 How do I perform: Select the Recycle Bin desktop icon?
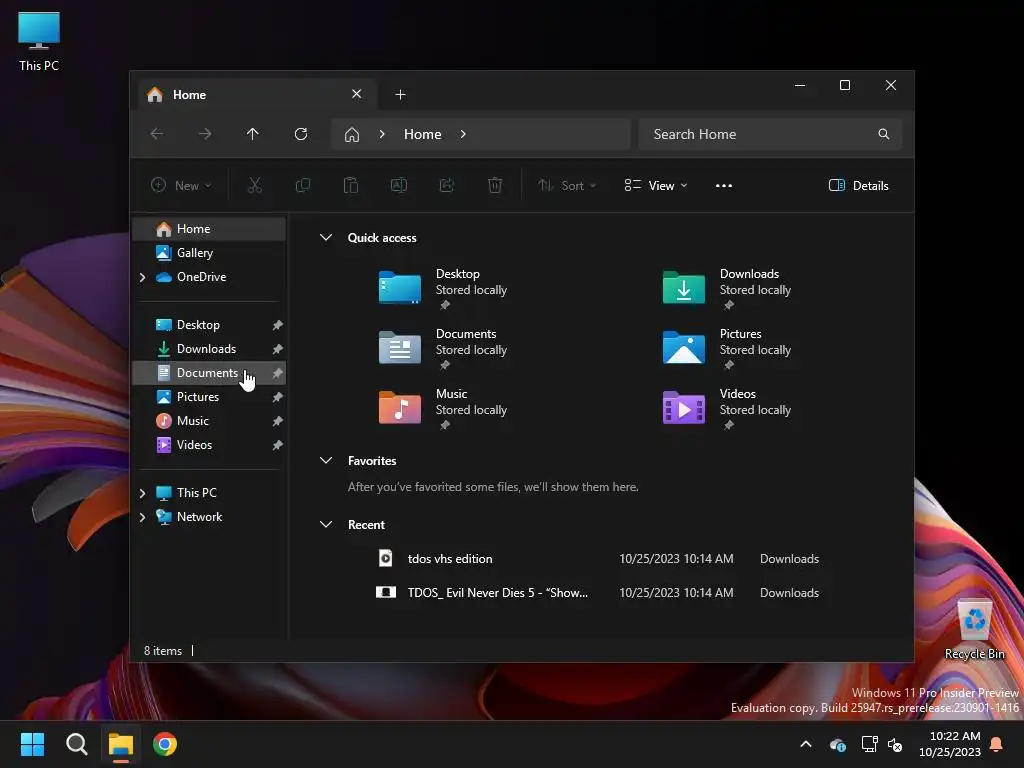click(974, 630)
